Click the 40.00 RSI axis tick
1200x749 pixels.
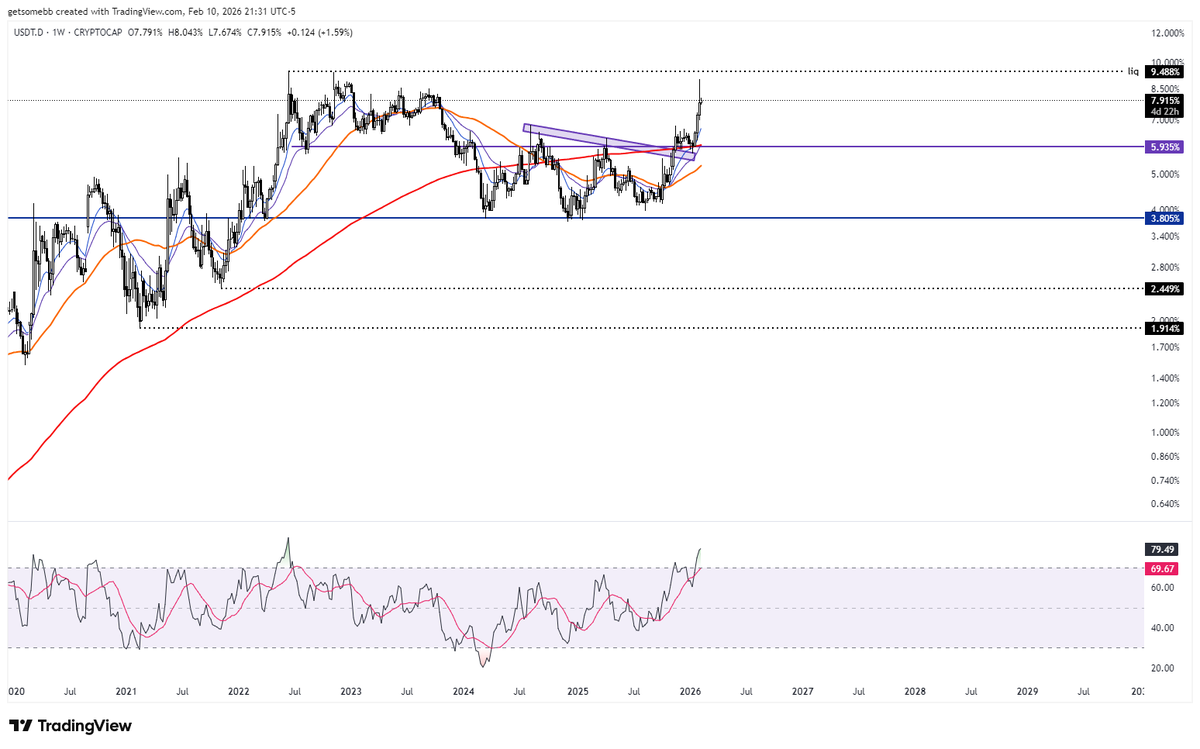[1163, 628]
